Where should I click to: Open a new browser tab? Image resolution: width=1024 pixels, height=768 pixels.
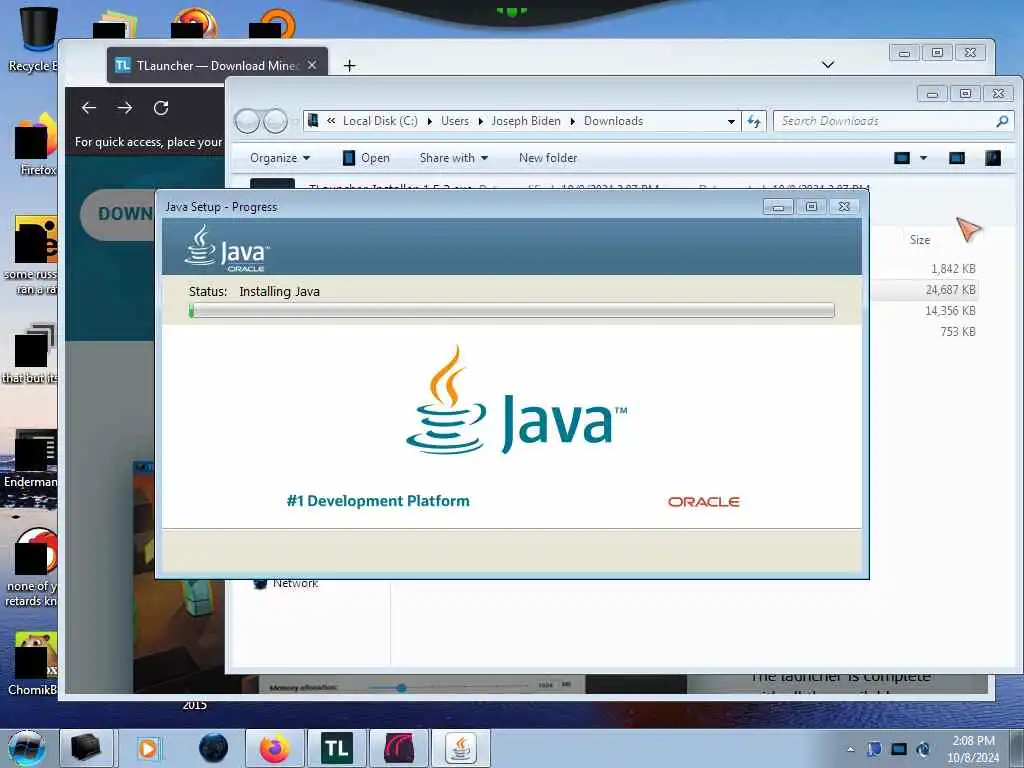tap(349, 65)
